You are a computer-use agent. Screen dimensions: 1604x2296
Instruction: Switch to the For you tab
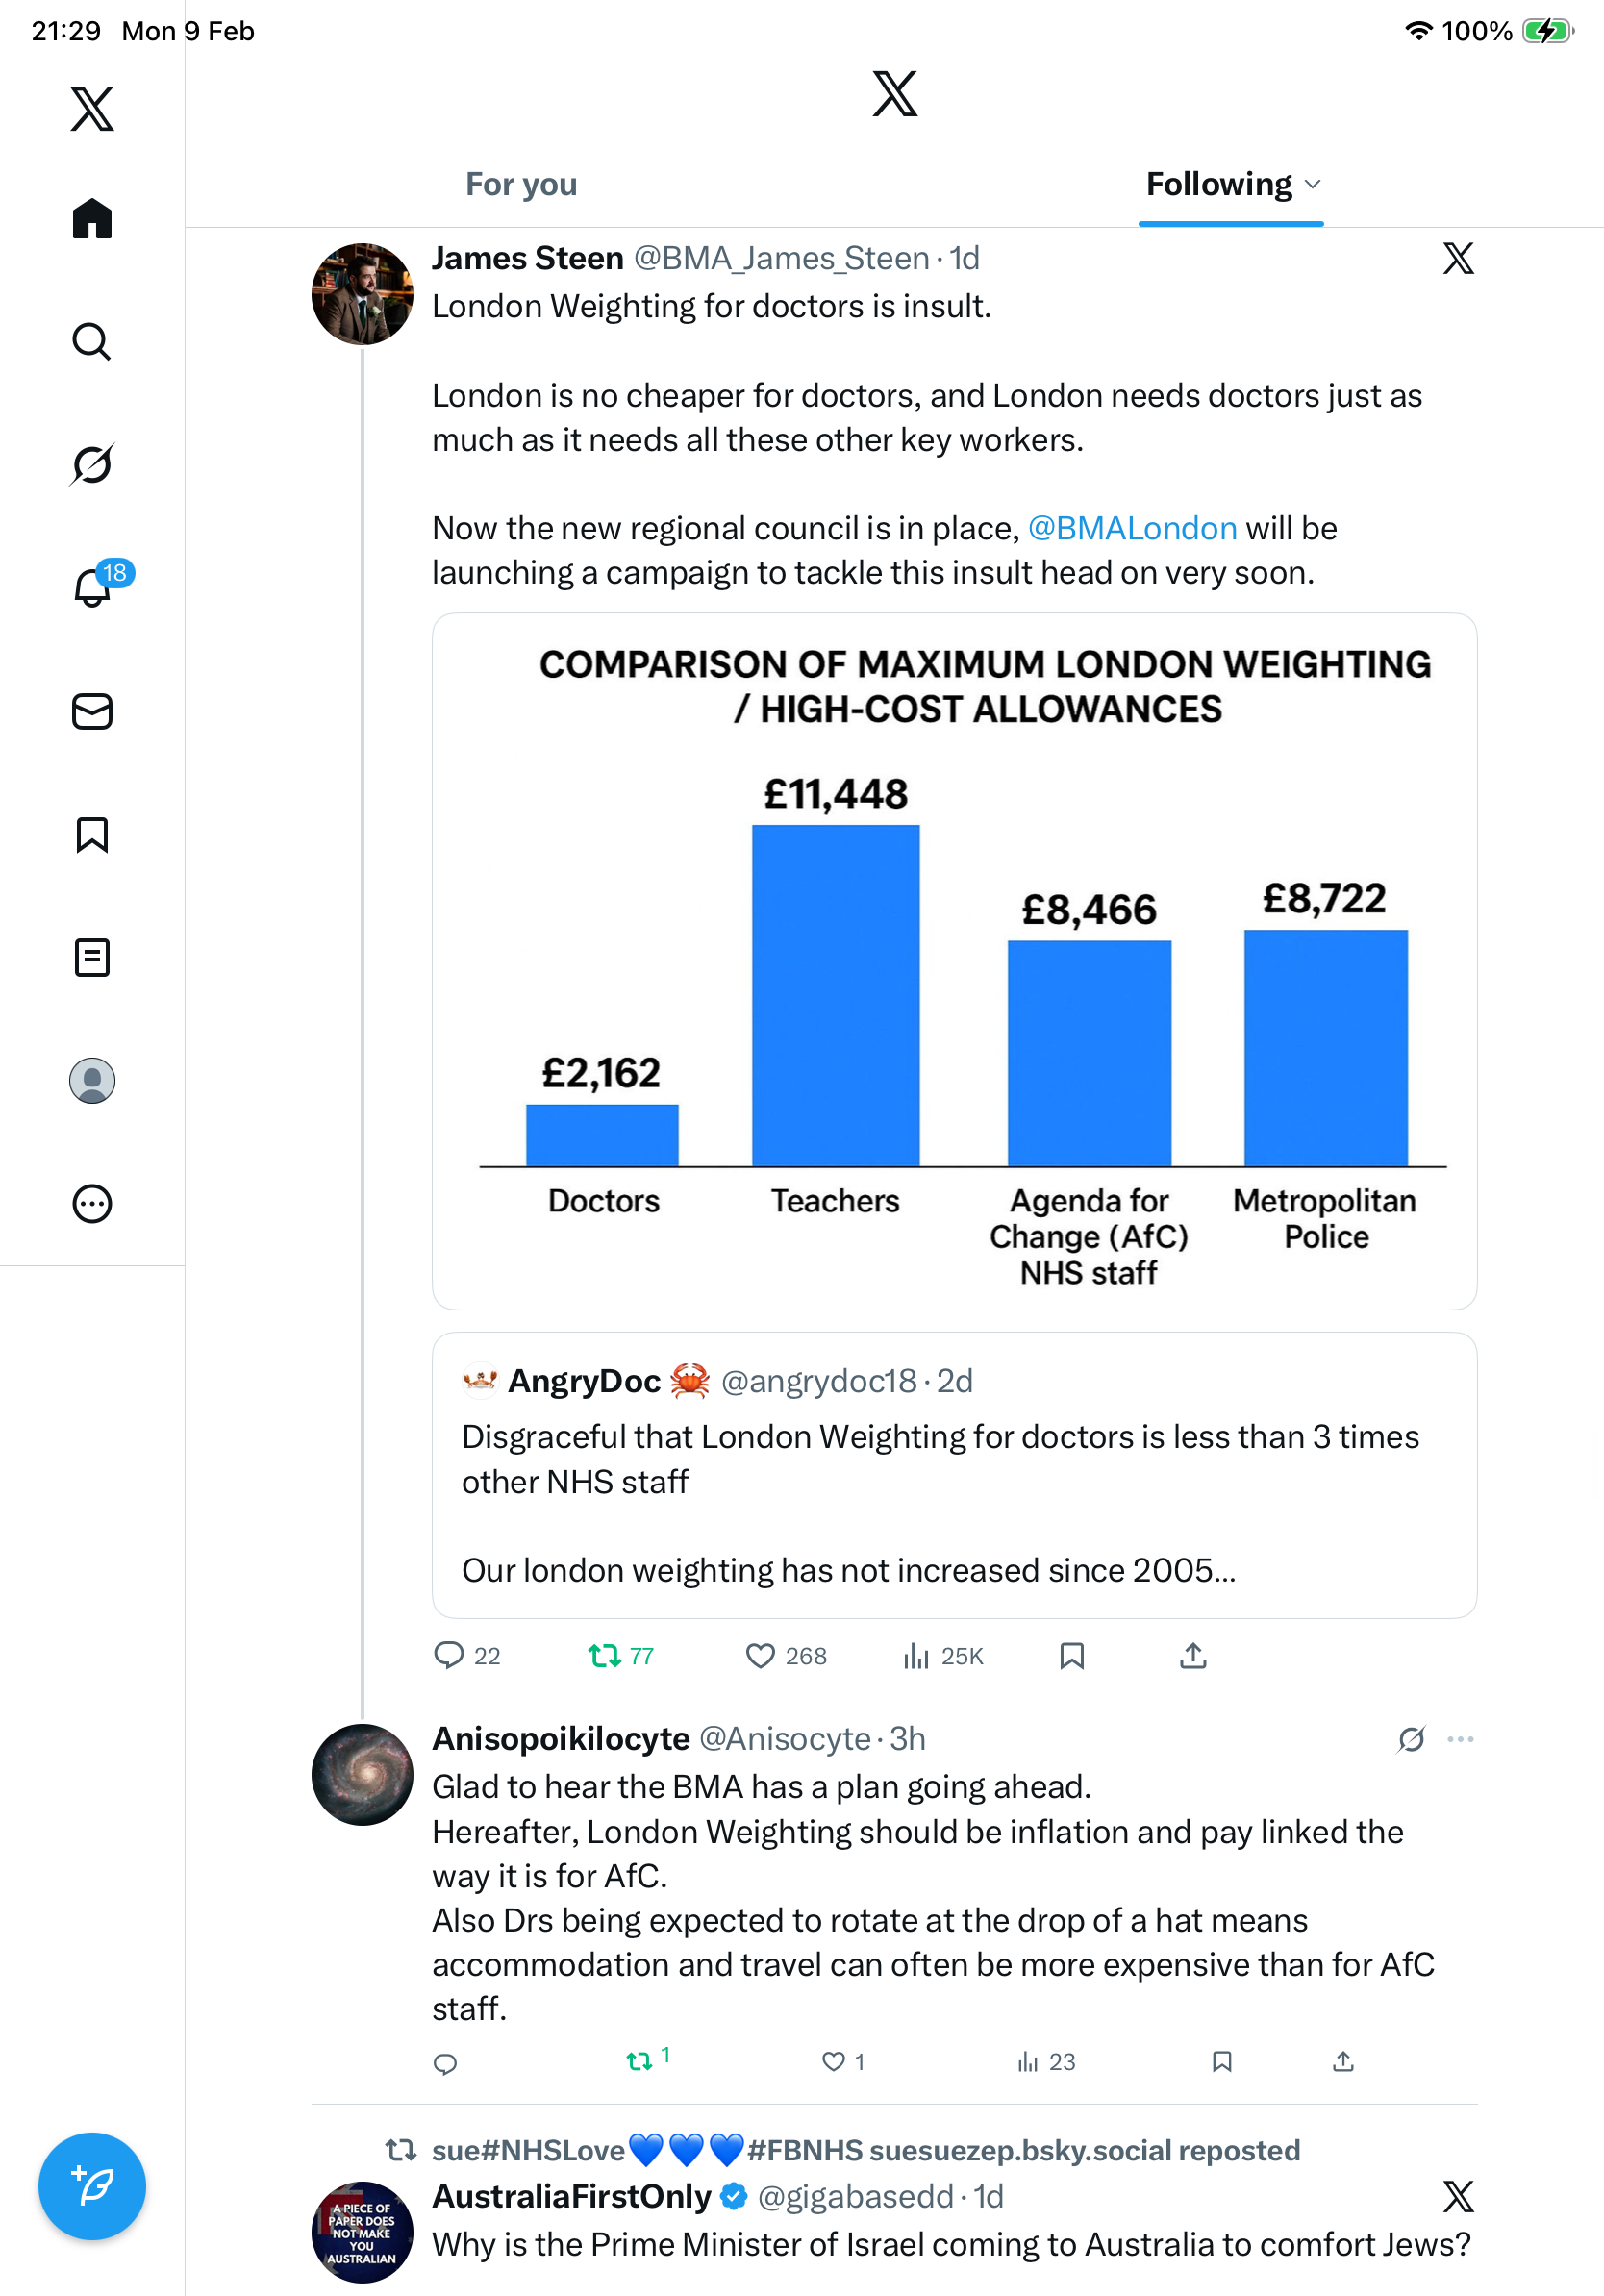point(521,184)
